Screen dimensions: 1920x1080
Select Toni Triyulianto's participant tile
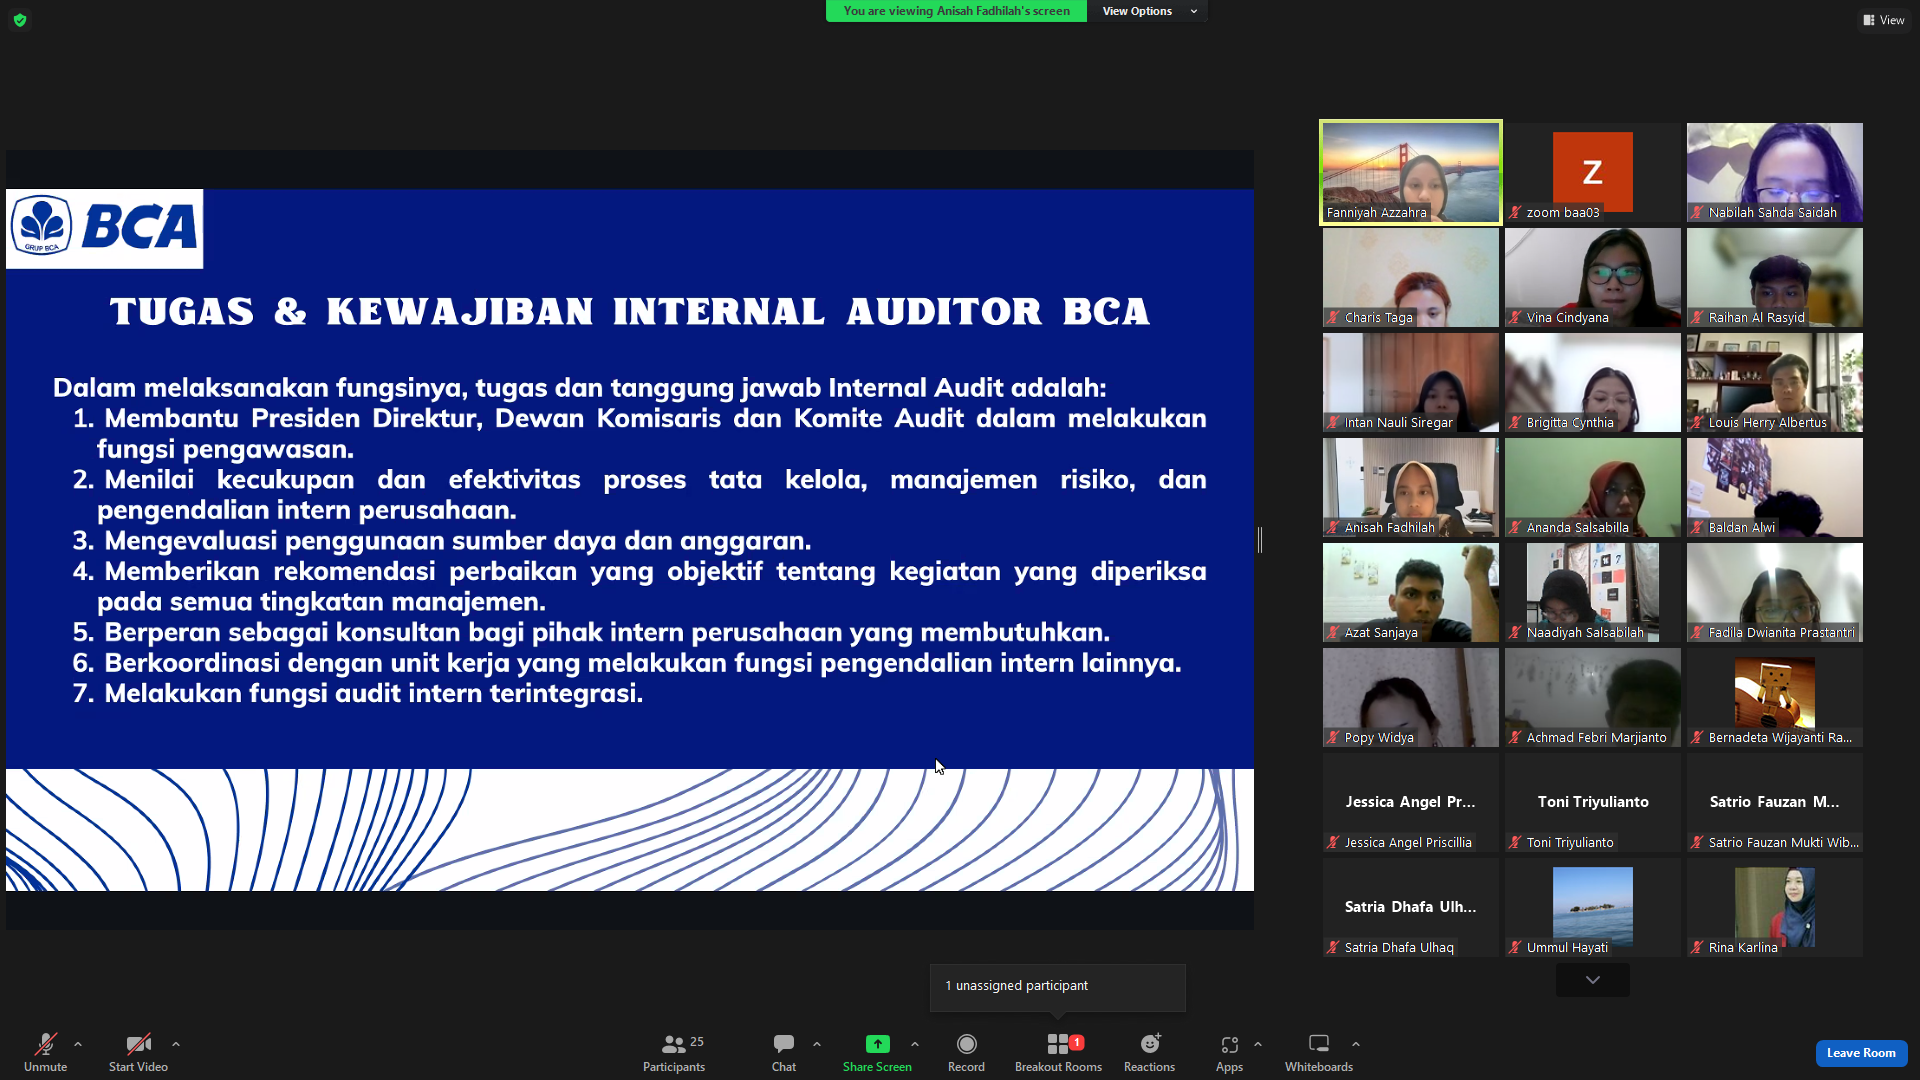click(1593, 802)
